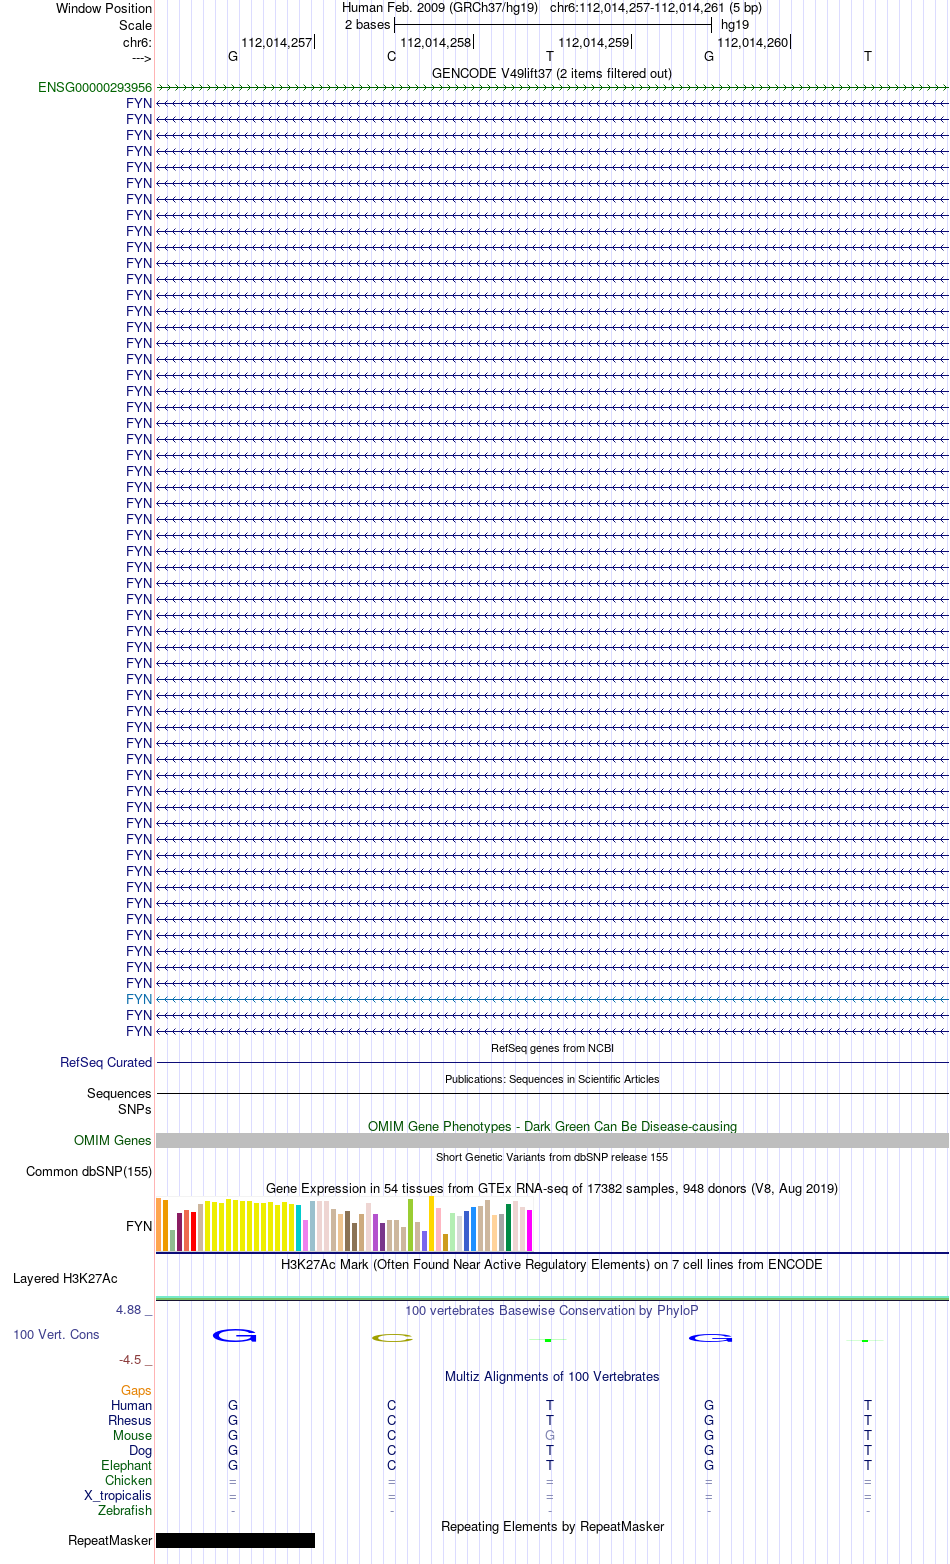Click 'Publications: Sequences in Scientific Articles' title
The image size is (950, 1564).
click(552, 1079)
